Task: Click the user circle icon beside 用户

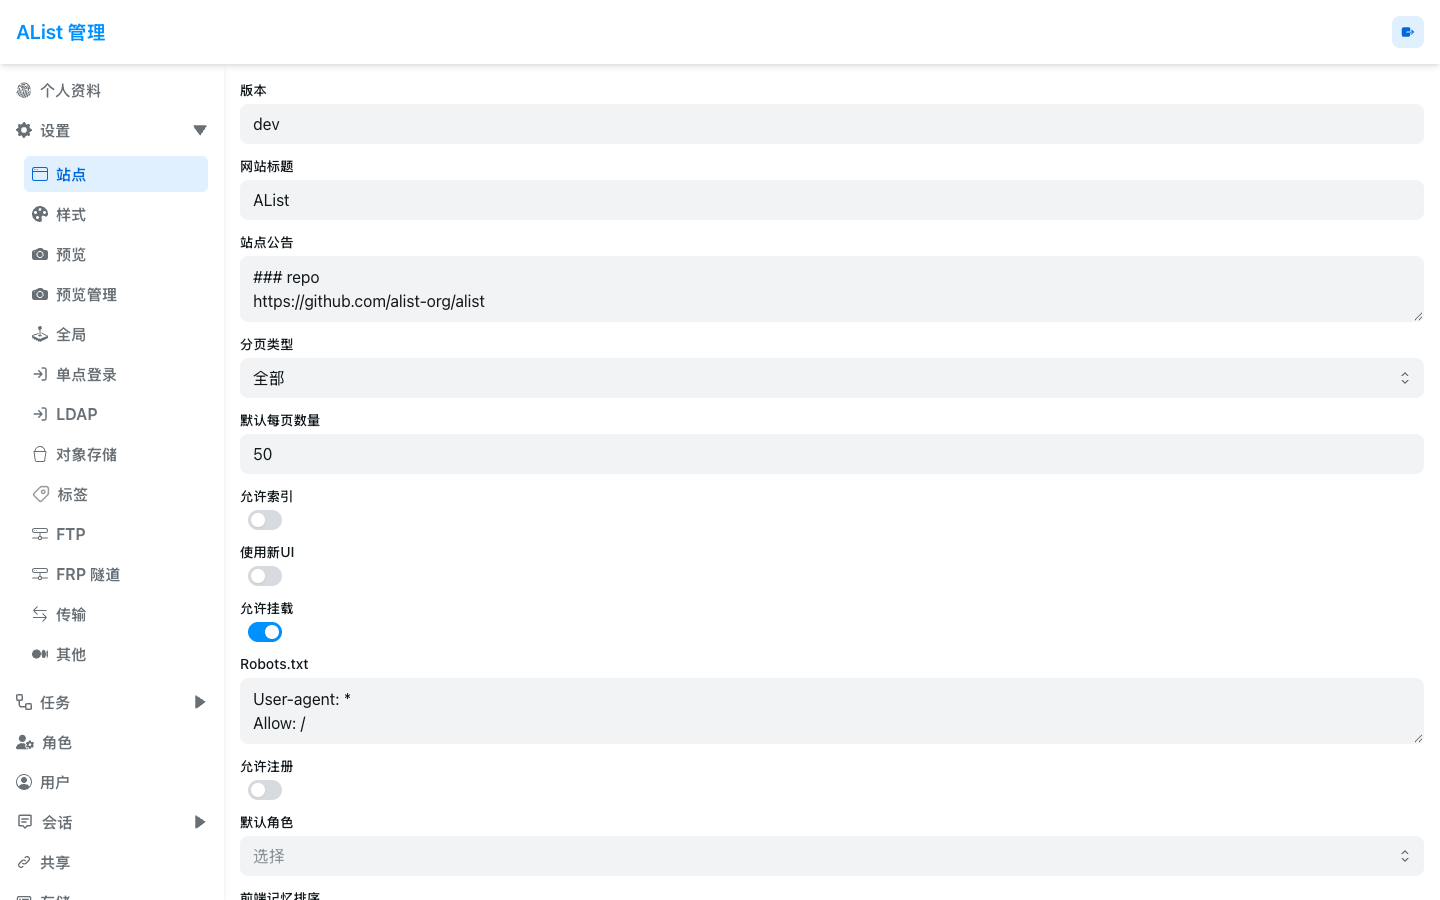Action: (24, 782)
